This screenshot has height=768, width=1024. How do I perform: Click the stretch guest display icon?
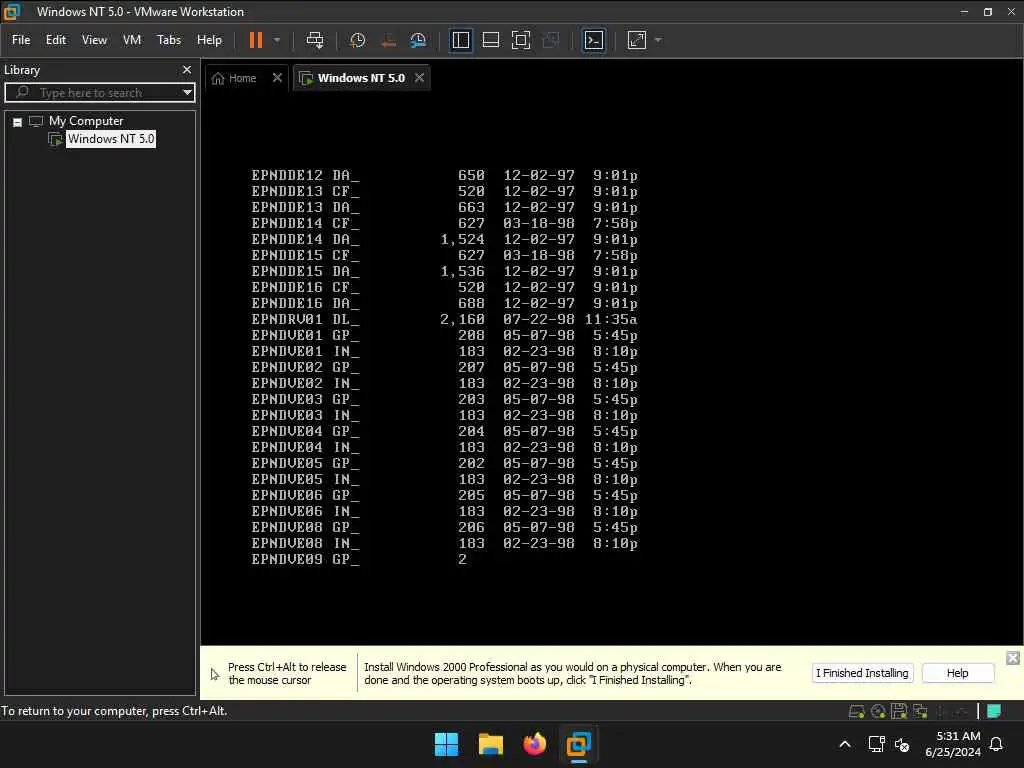point(637,40)
